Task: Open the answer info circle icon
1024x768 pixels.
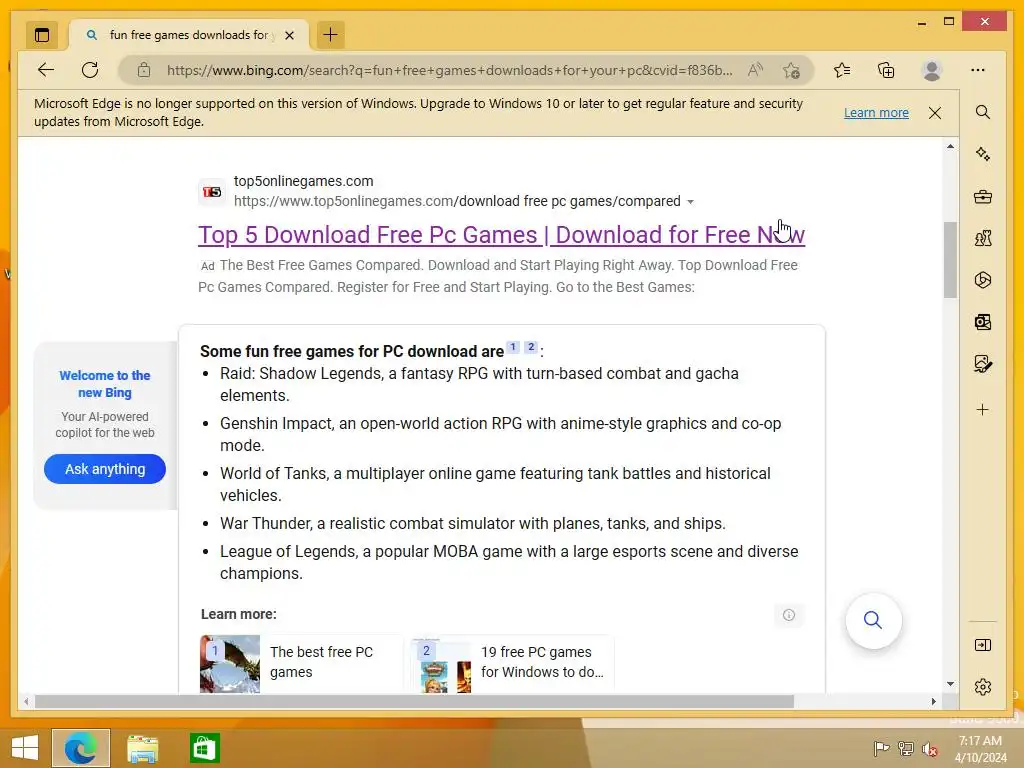Action: (789, 615)
